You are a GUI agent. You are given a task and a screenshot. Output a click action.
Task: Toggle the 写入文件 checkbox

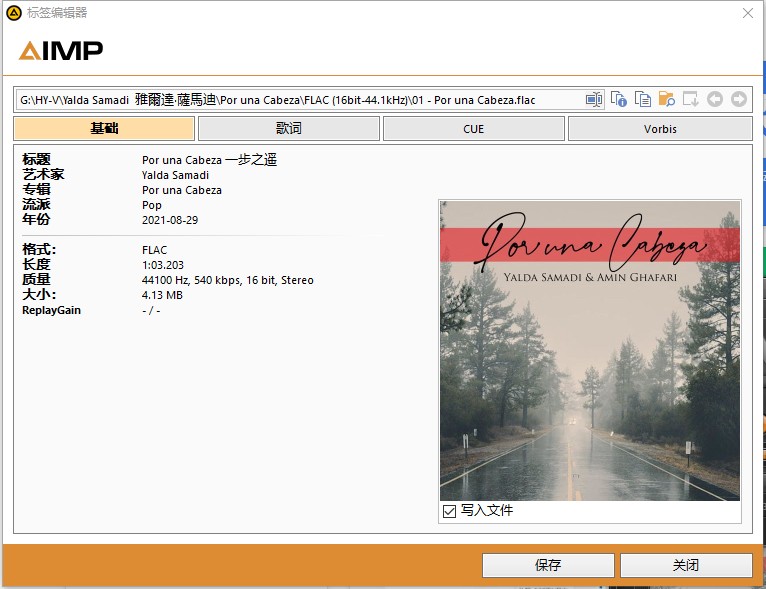pyautogui.click(x=449, y=511)
